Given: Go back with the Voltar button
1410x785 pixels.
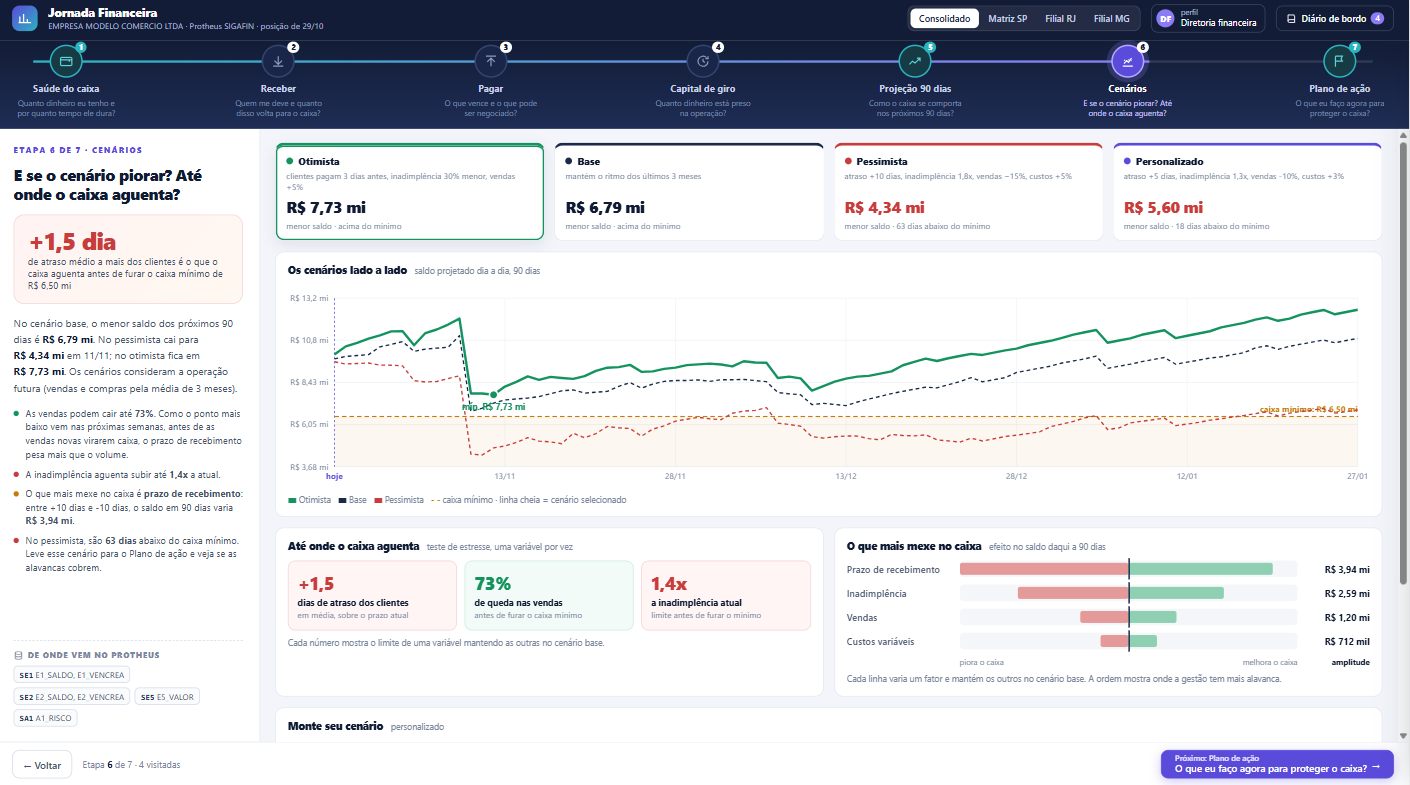Looking at the screenshot, I should [x=42, y=765].
